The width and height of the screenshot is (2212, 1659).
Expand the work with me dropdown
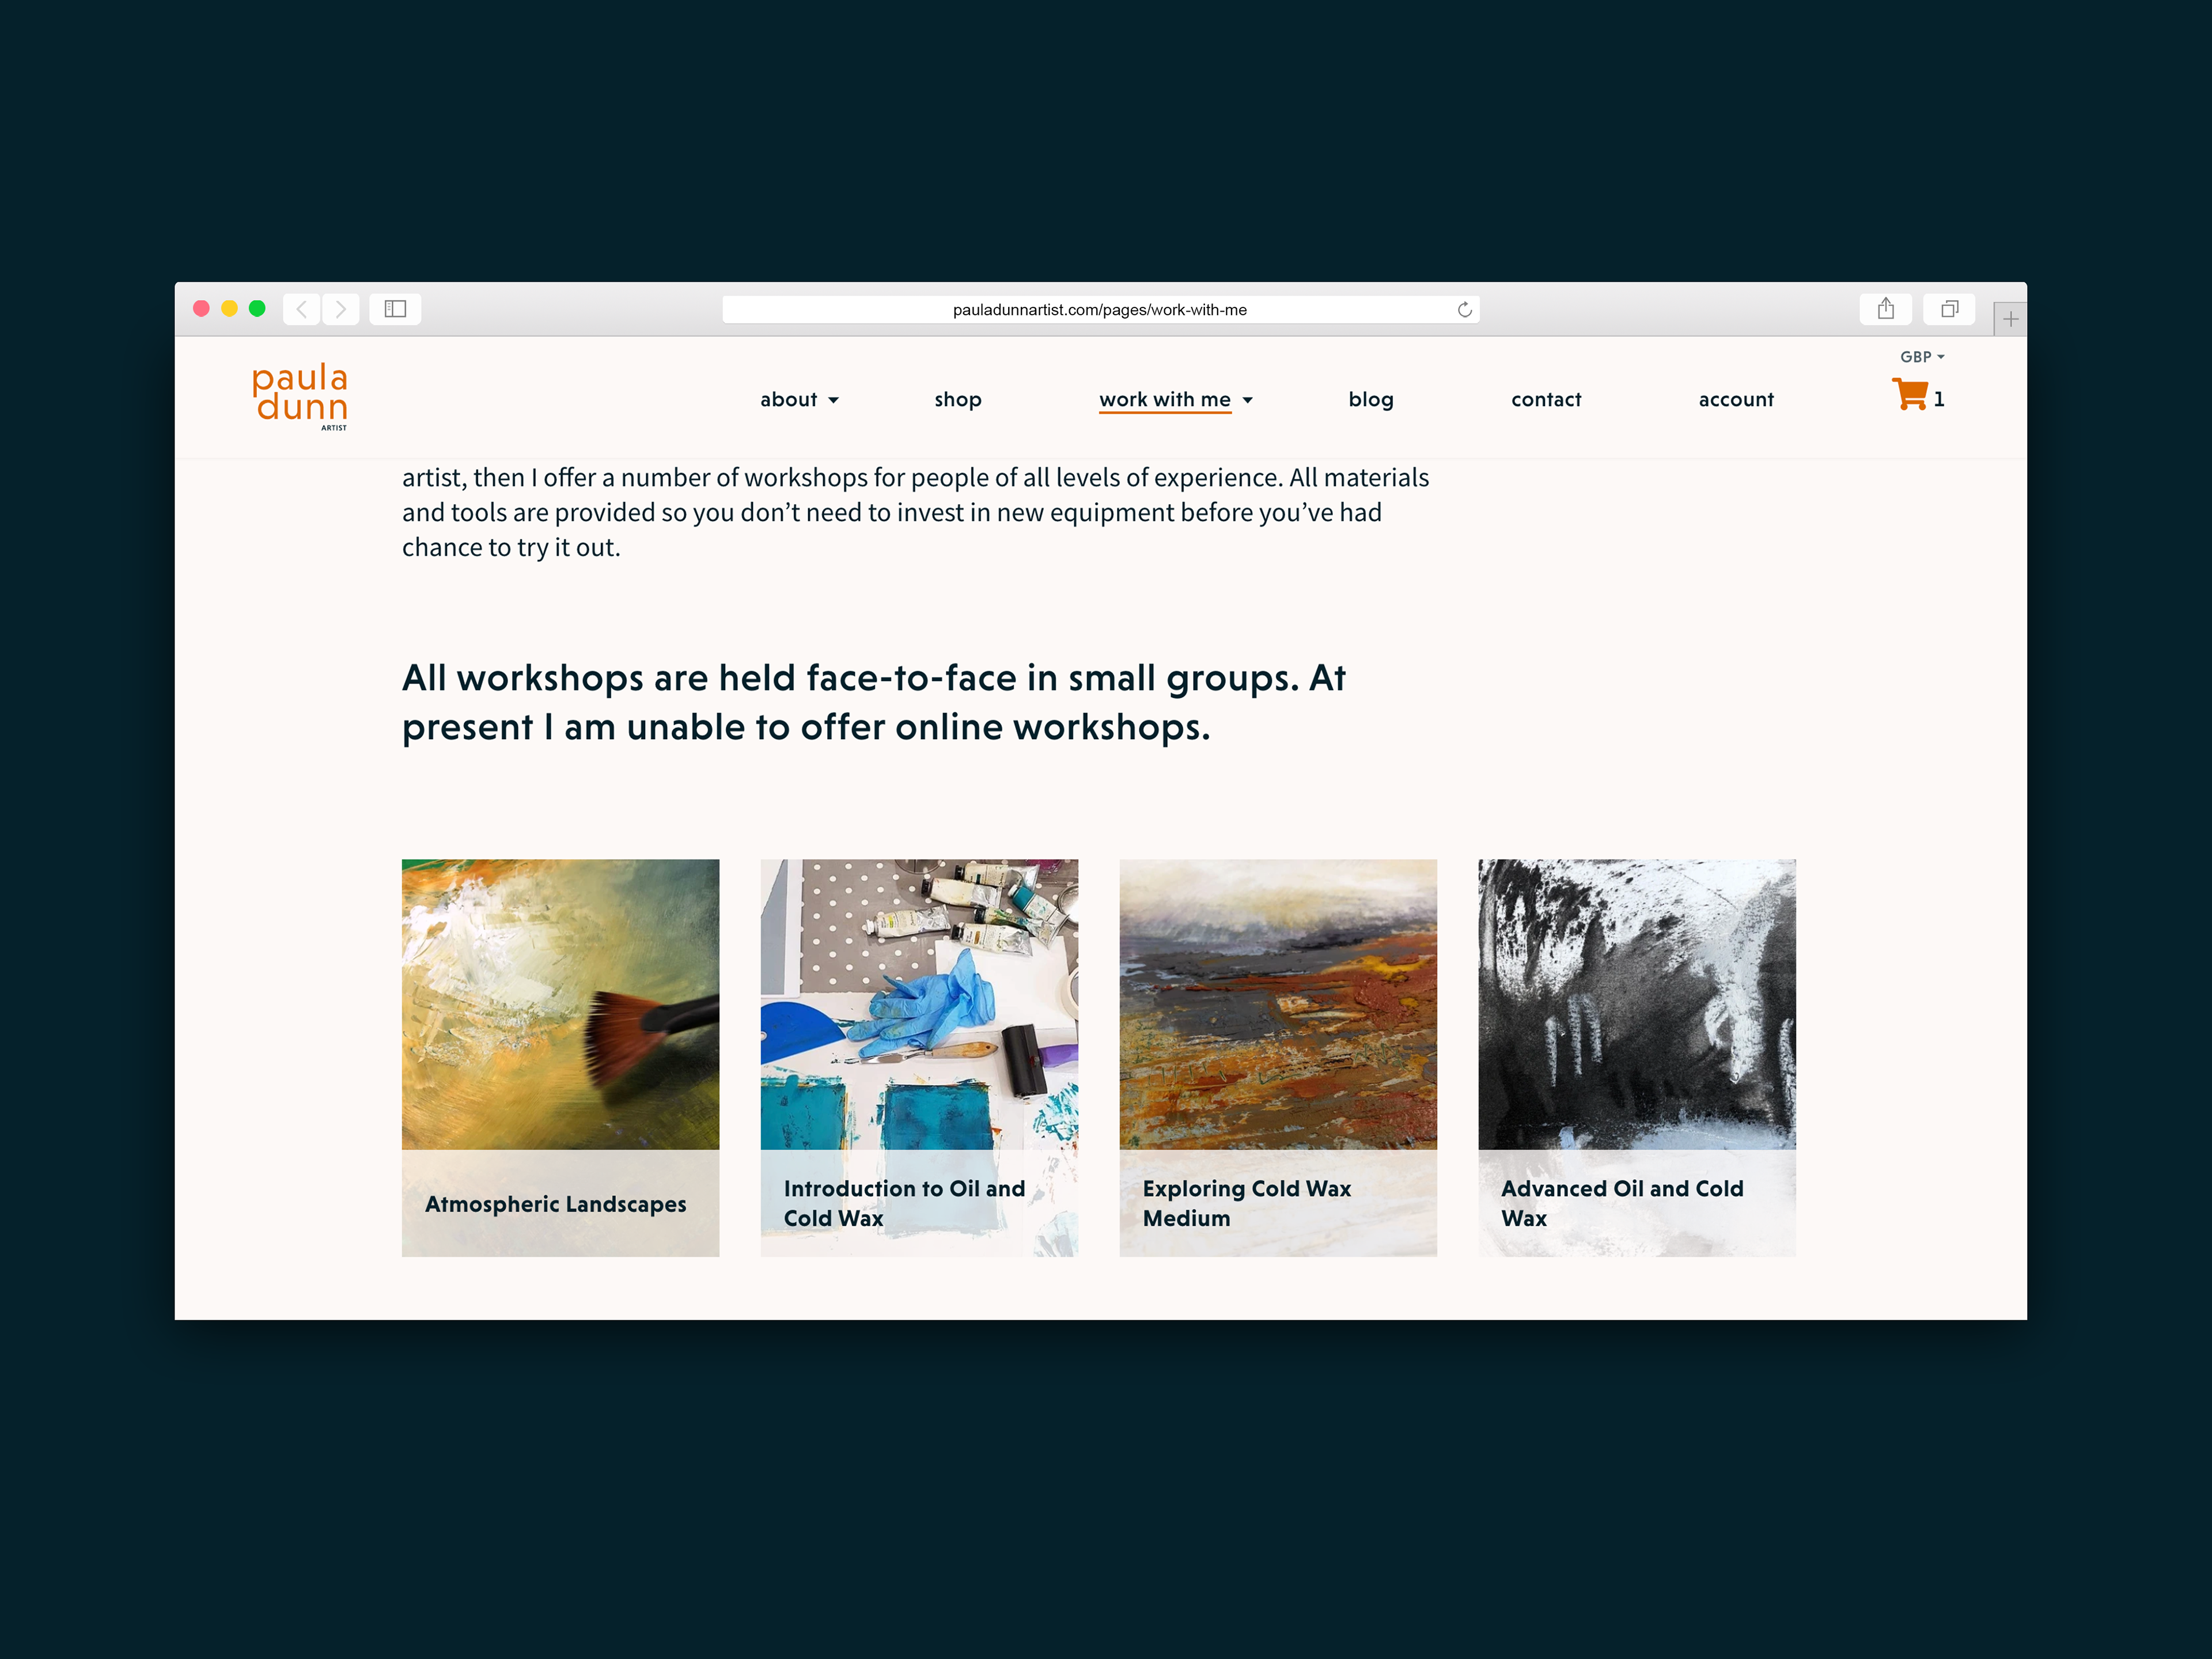pos(1176,400)
